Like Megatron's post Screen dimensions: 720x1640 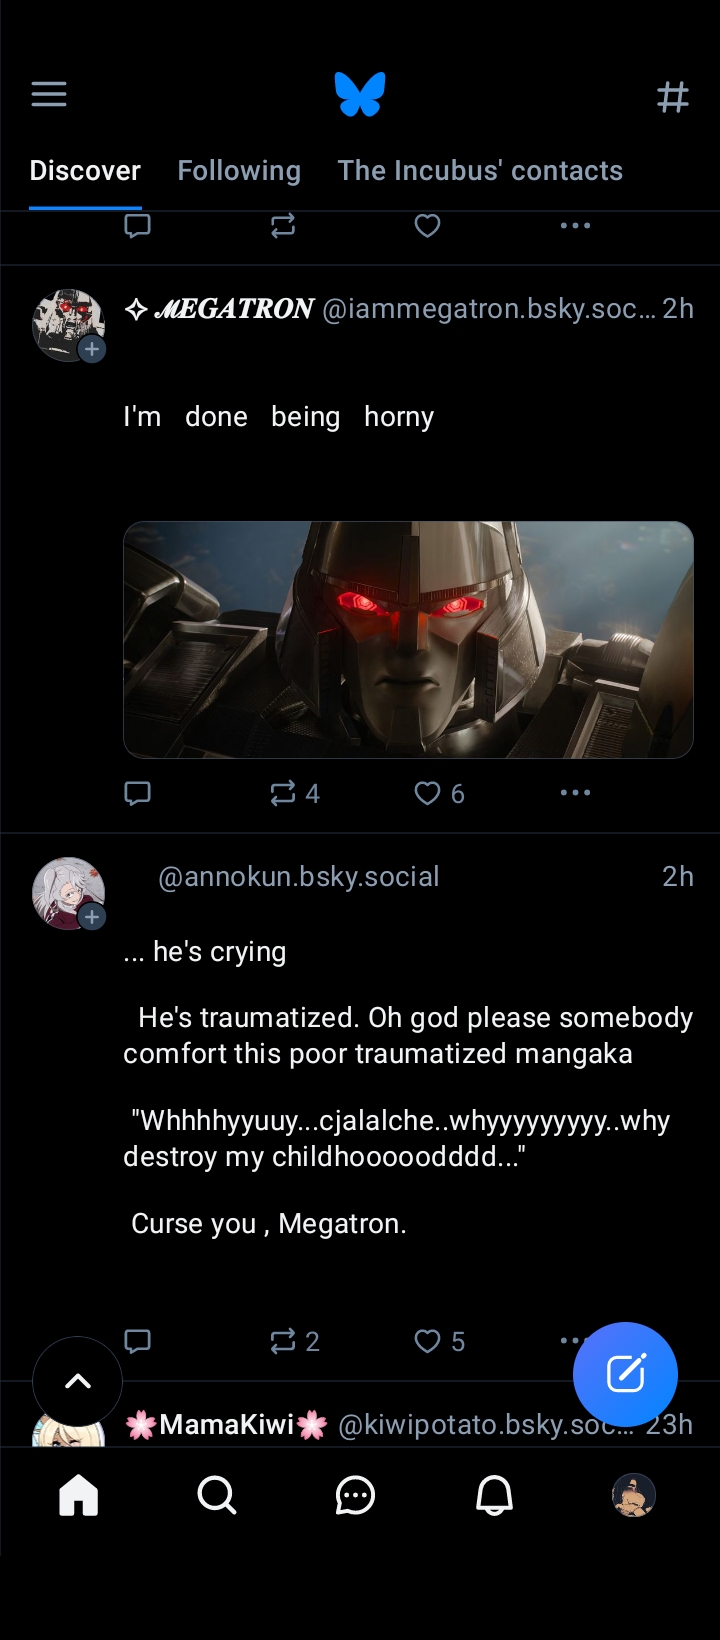click(428, 793)
